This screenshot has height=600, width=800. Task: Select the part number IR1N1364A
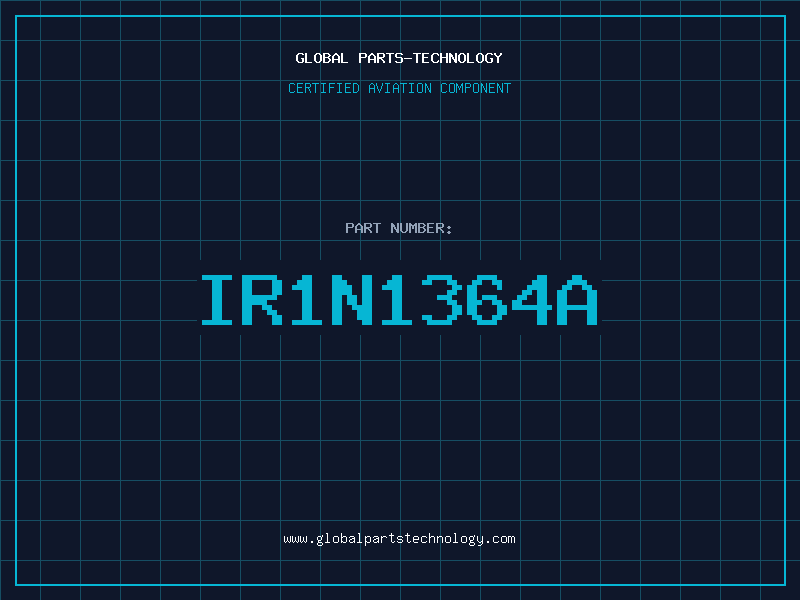[x=399, y=299]
